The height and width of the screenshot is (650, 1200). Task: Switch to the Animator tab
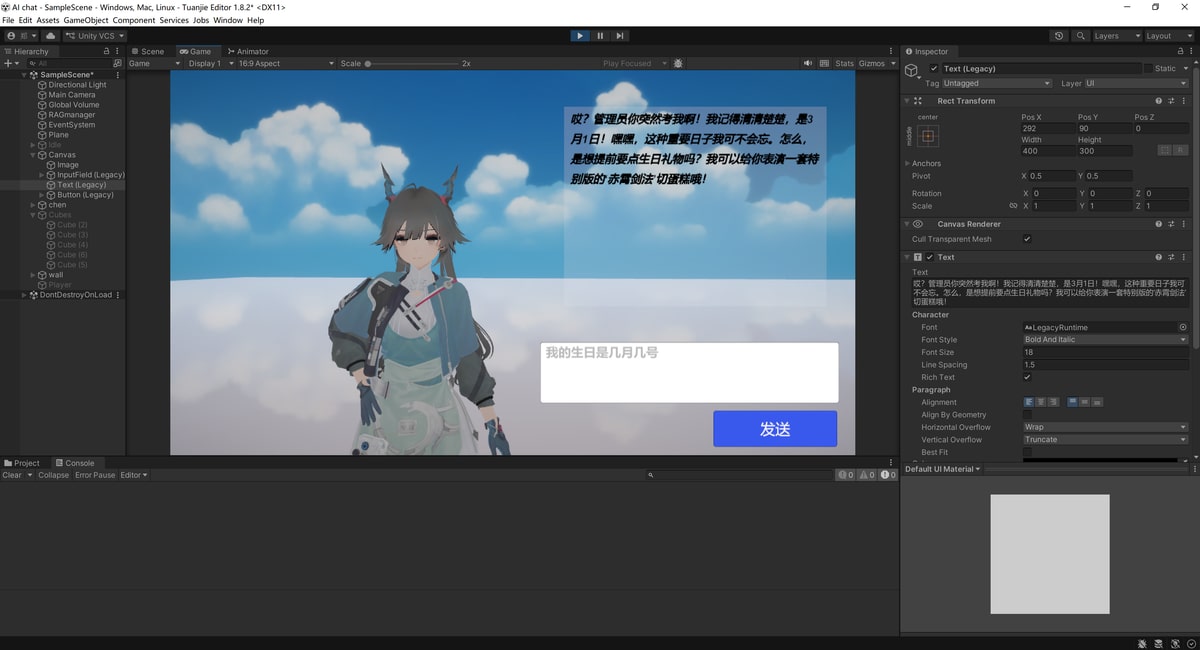click(248, 51)
